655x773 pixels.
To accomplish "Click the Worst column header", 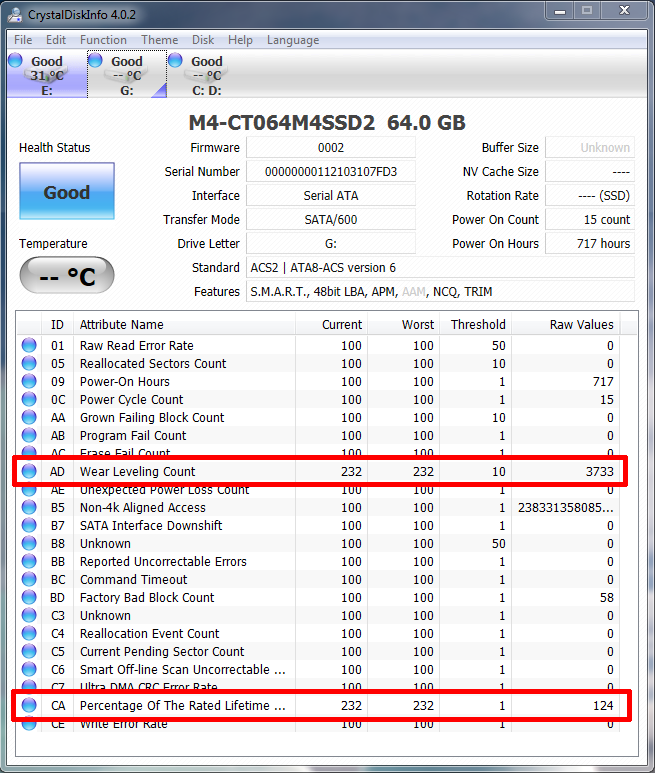I will [403, 324].
